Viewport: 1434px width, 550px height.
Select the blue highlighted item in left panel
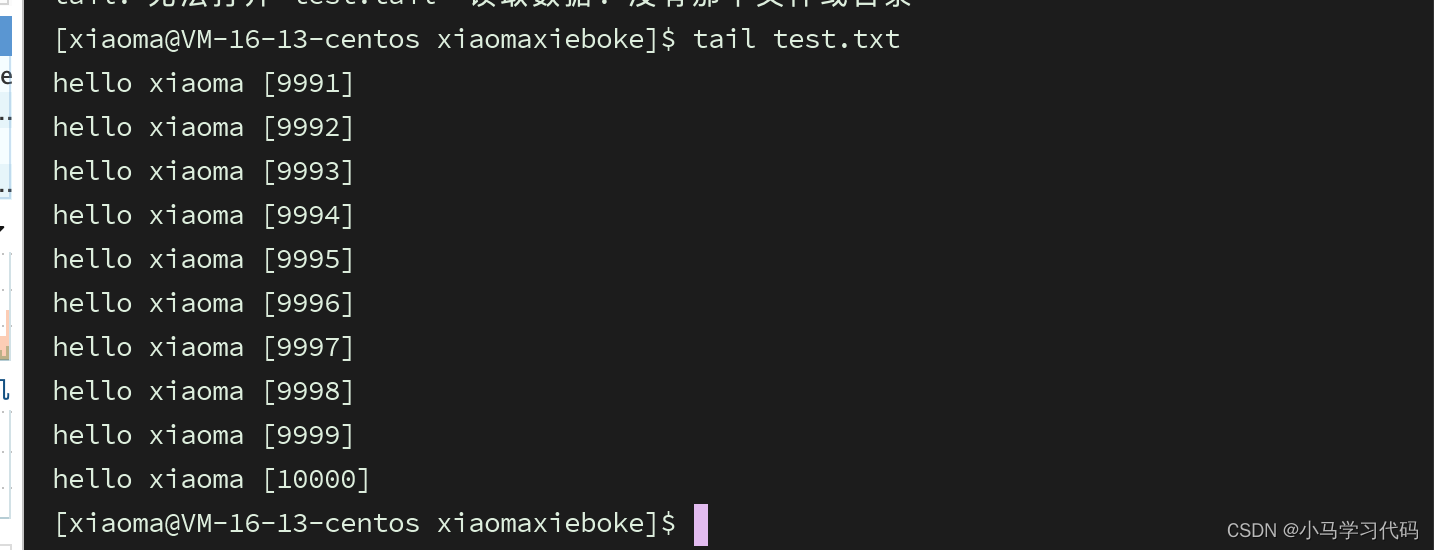(x=5, y=37)
